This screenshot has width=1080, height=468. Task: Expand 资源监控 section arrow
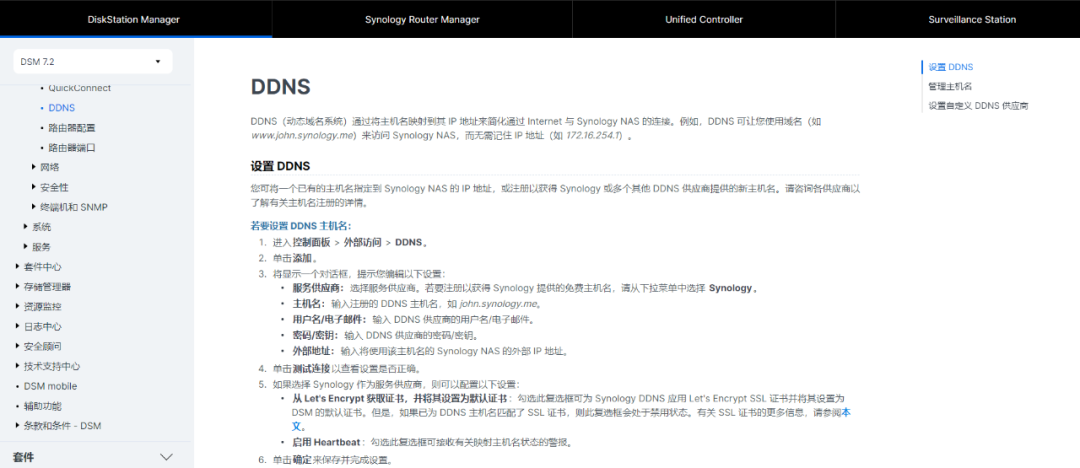[18, 307]
